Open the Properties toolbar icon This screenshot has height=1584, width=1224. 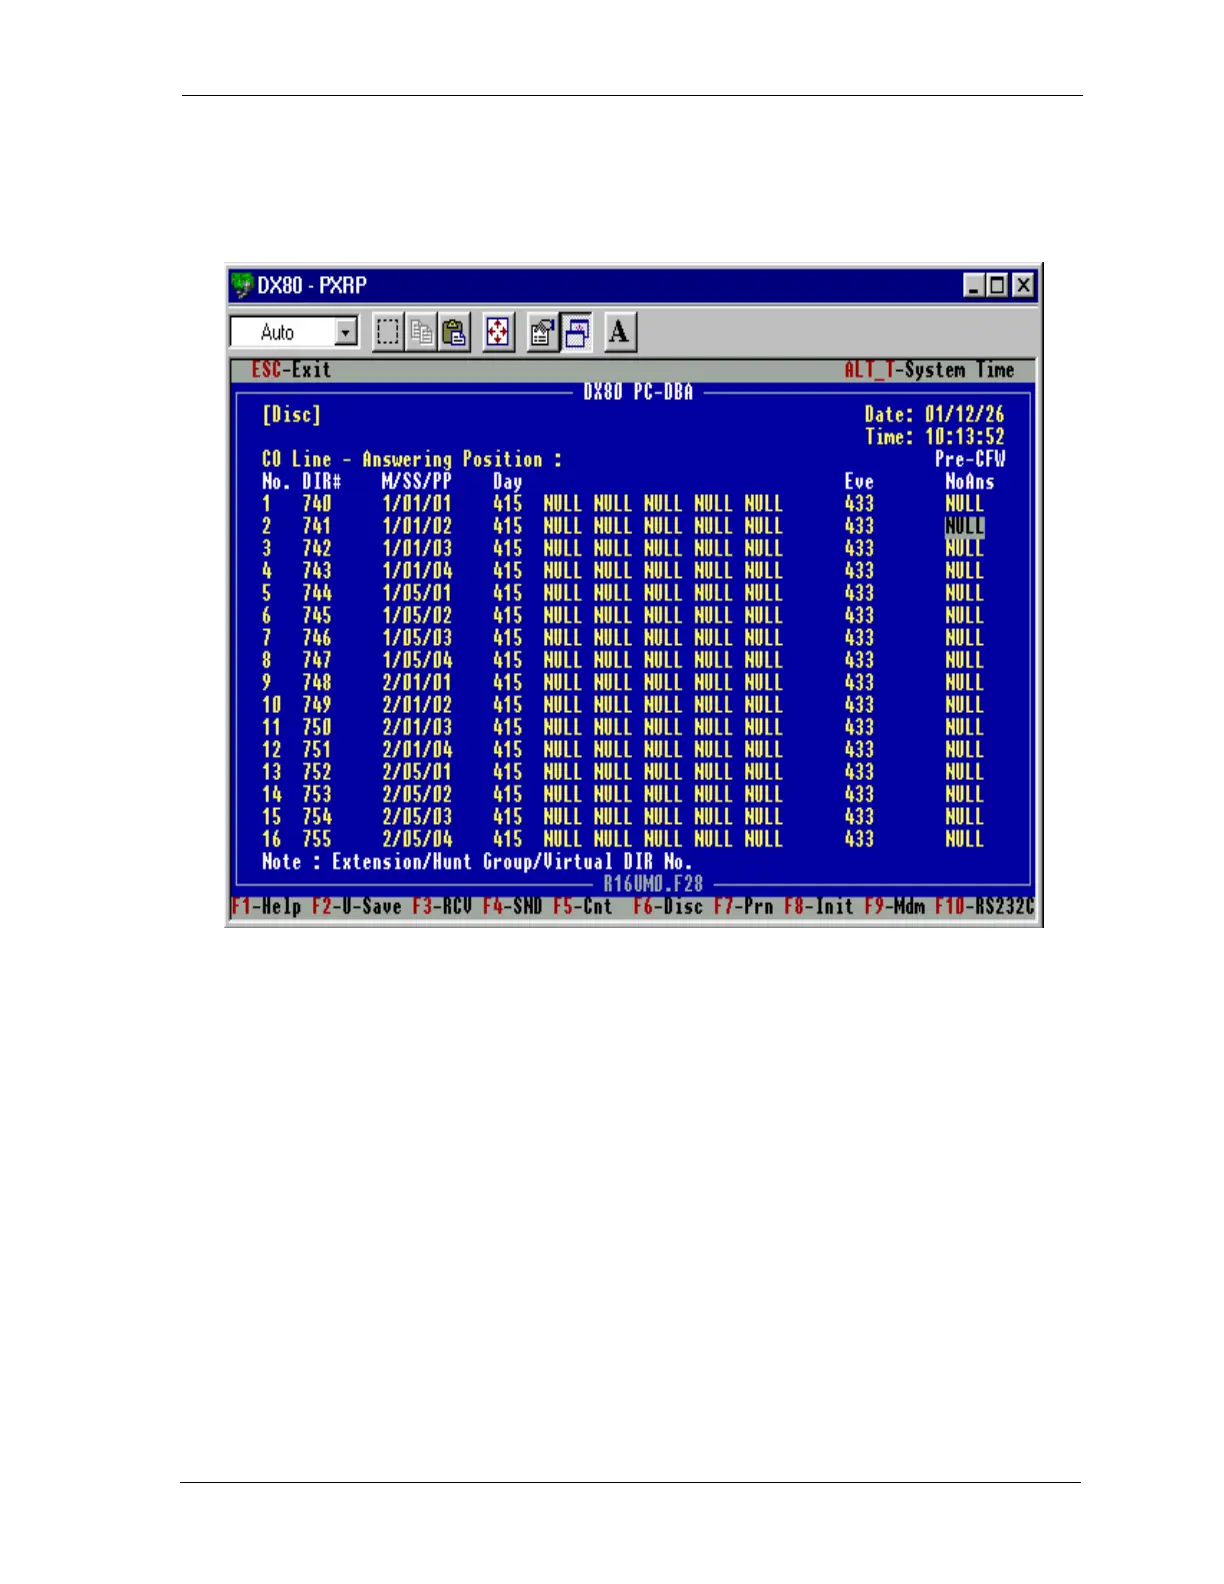pos(542,332)
